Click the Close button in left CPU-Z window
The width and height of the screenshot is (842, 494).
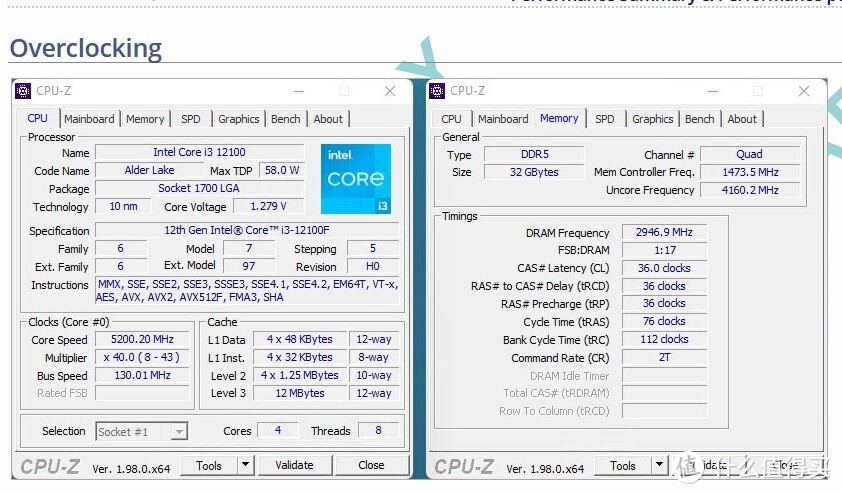click(x=371, y=465)
